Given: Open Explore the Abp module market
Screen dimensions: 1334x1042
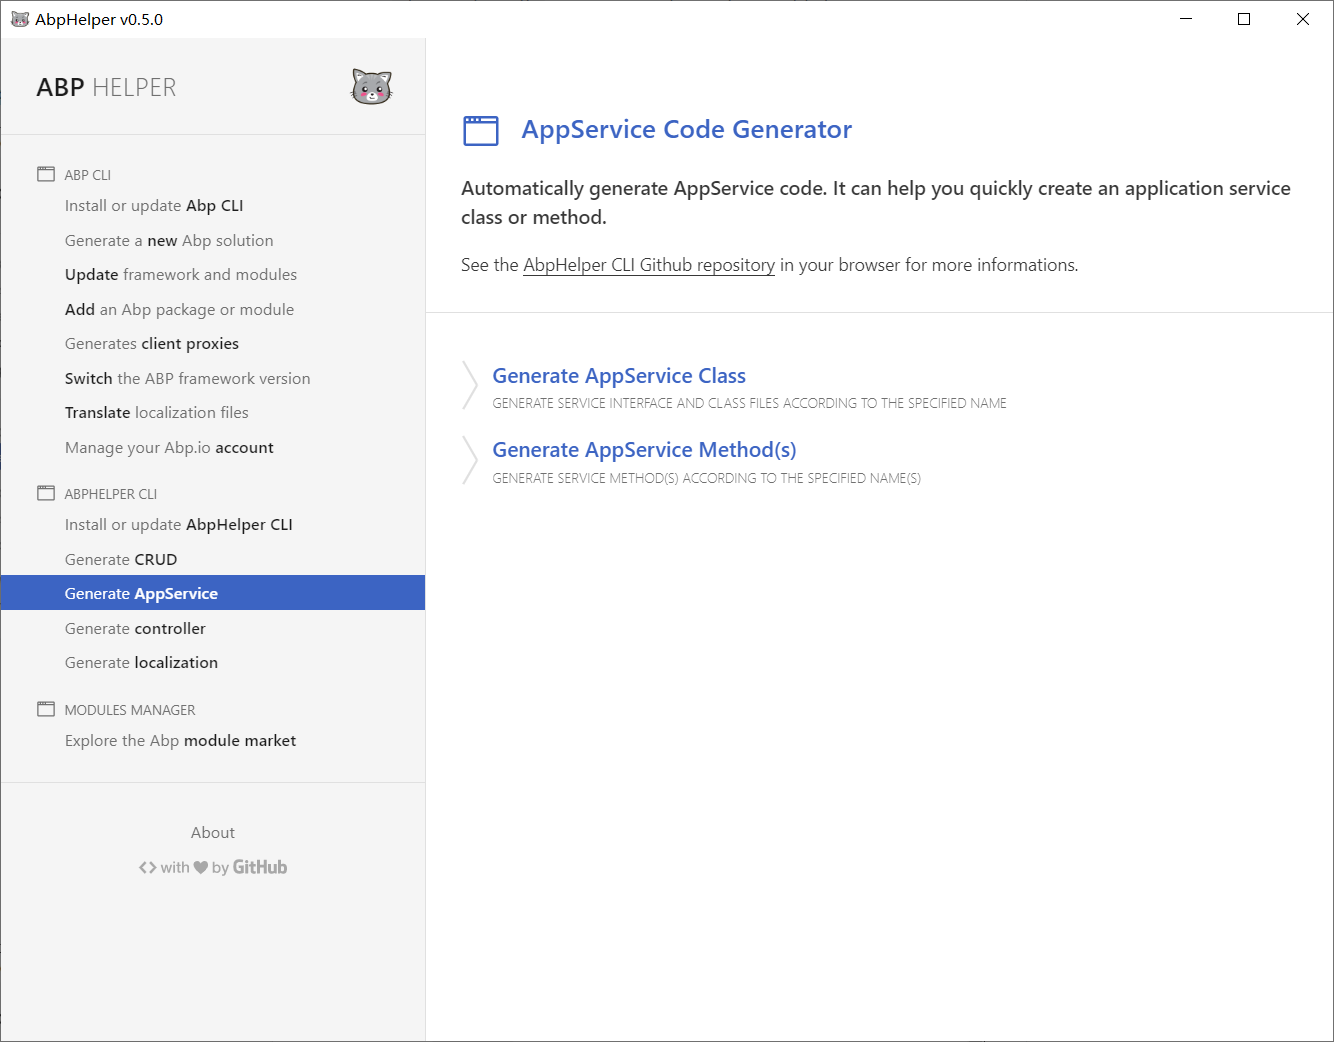Looking at the screenshot, I should coord(180,741).
